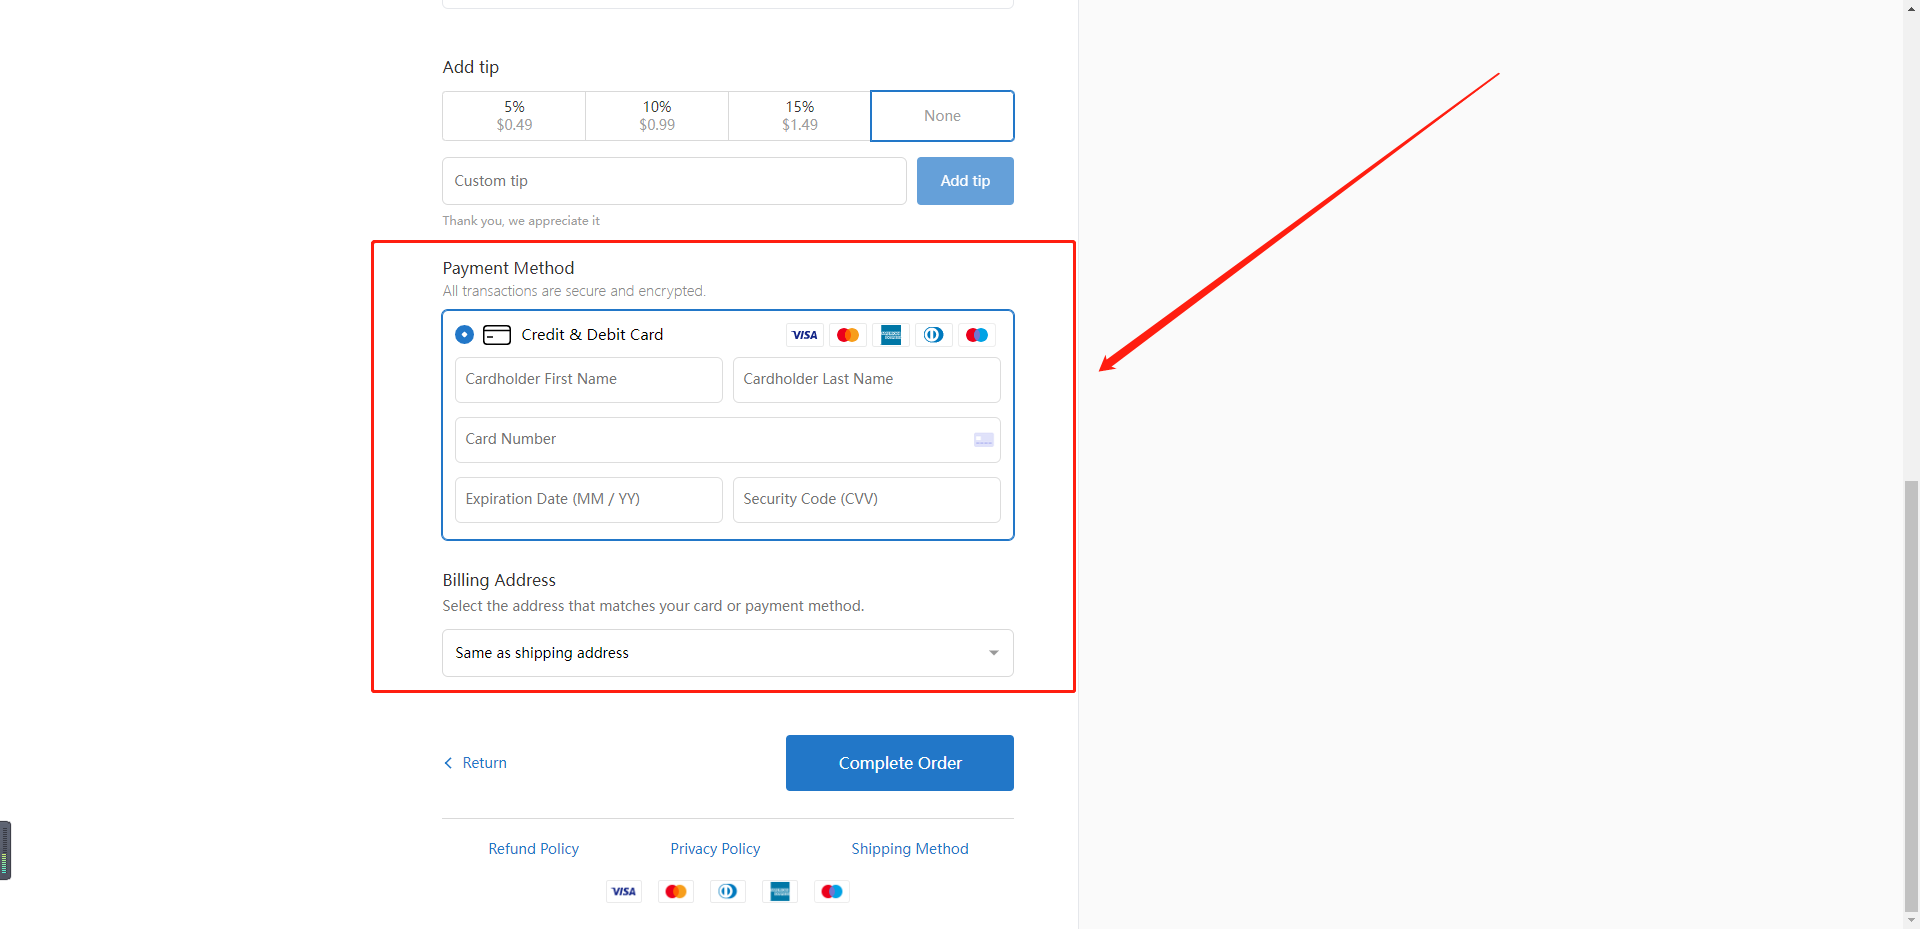Focus the Card Number field

tap(727, 440)
